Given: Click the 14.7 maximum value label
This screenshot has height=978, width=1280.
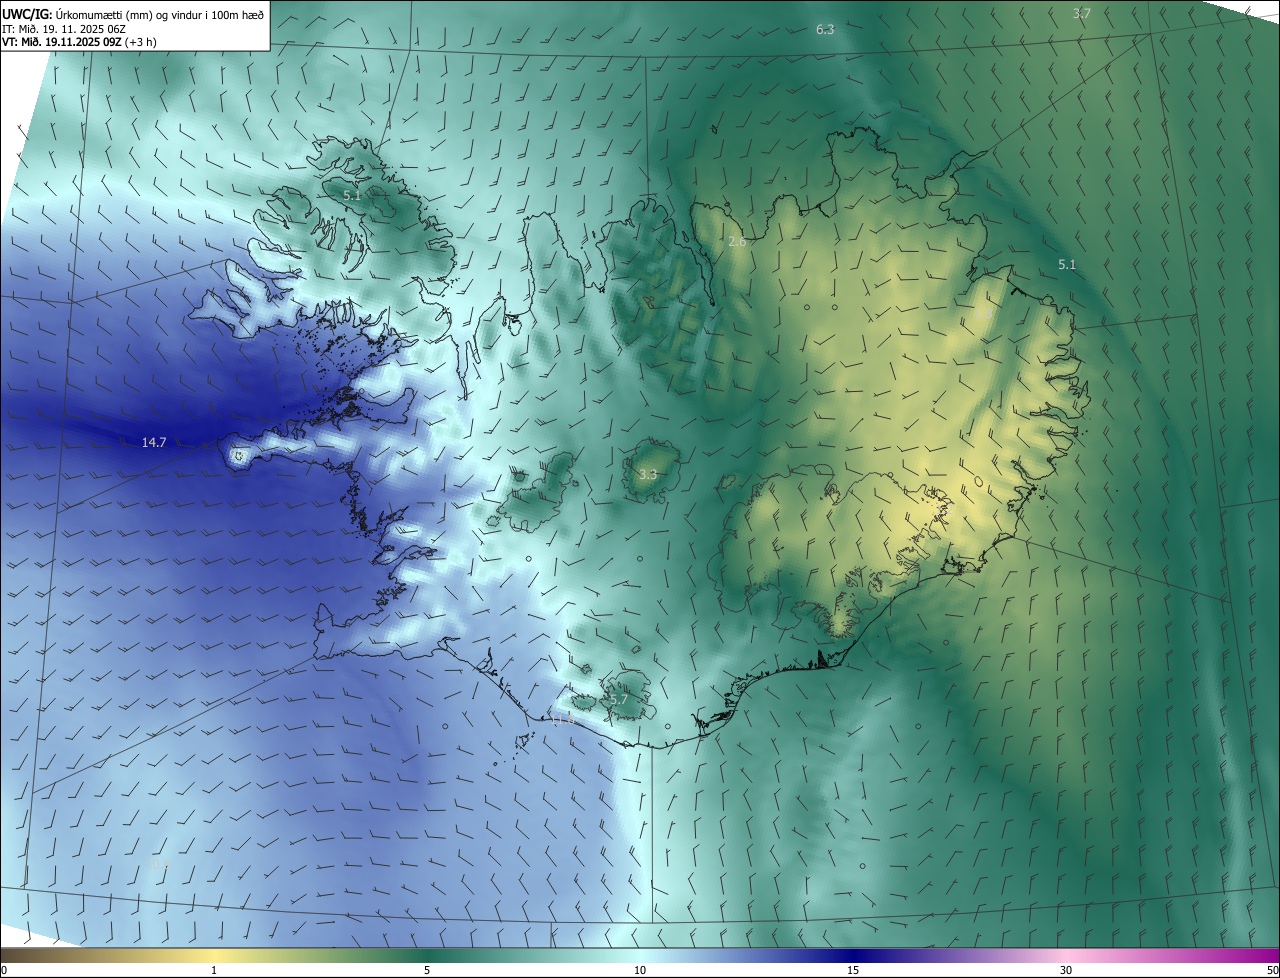Looking at the screenshot, I should (154, 441).
